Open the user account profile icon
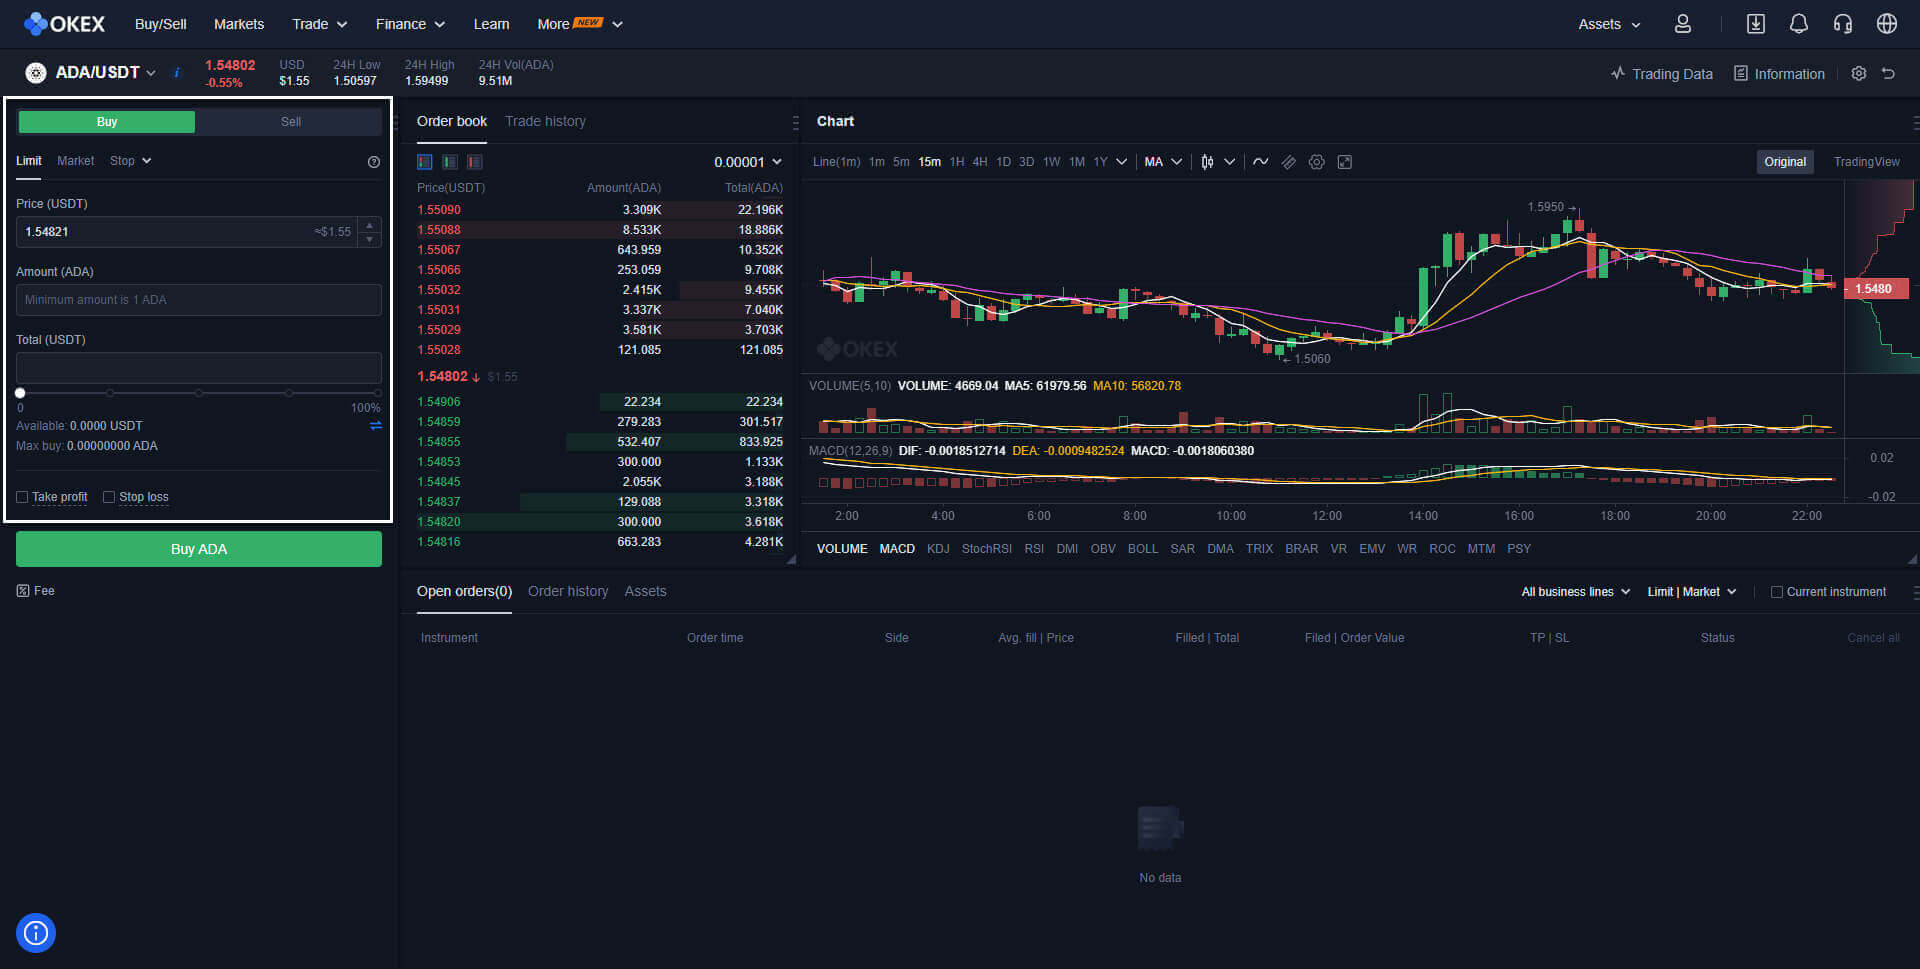The height and width of the screenshot is (969, 1920). tap(1683, 24)
